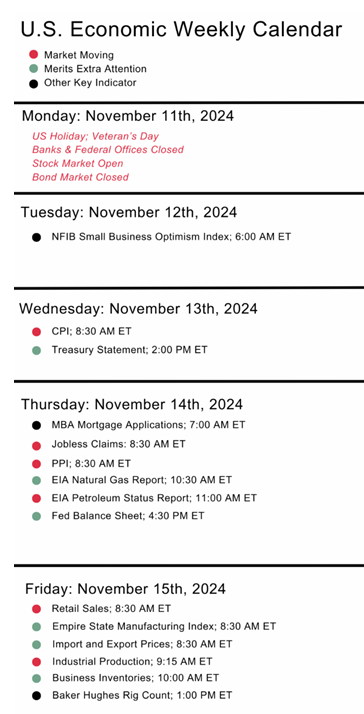The image size is (364, 714).
Task: Click the red dot beside EIA Petroleum Status Report
Action: pyautogui.click(x=36, y=499)
